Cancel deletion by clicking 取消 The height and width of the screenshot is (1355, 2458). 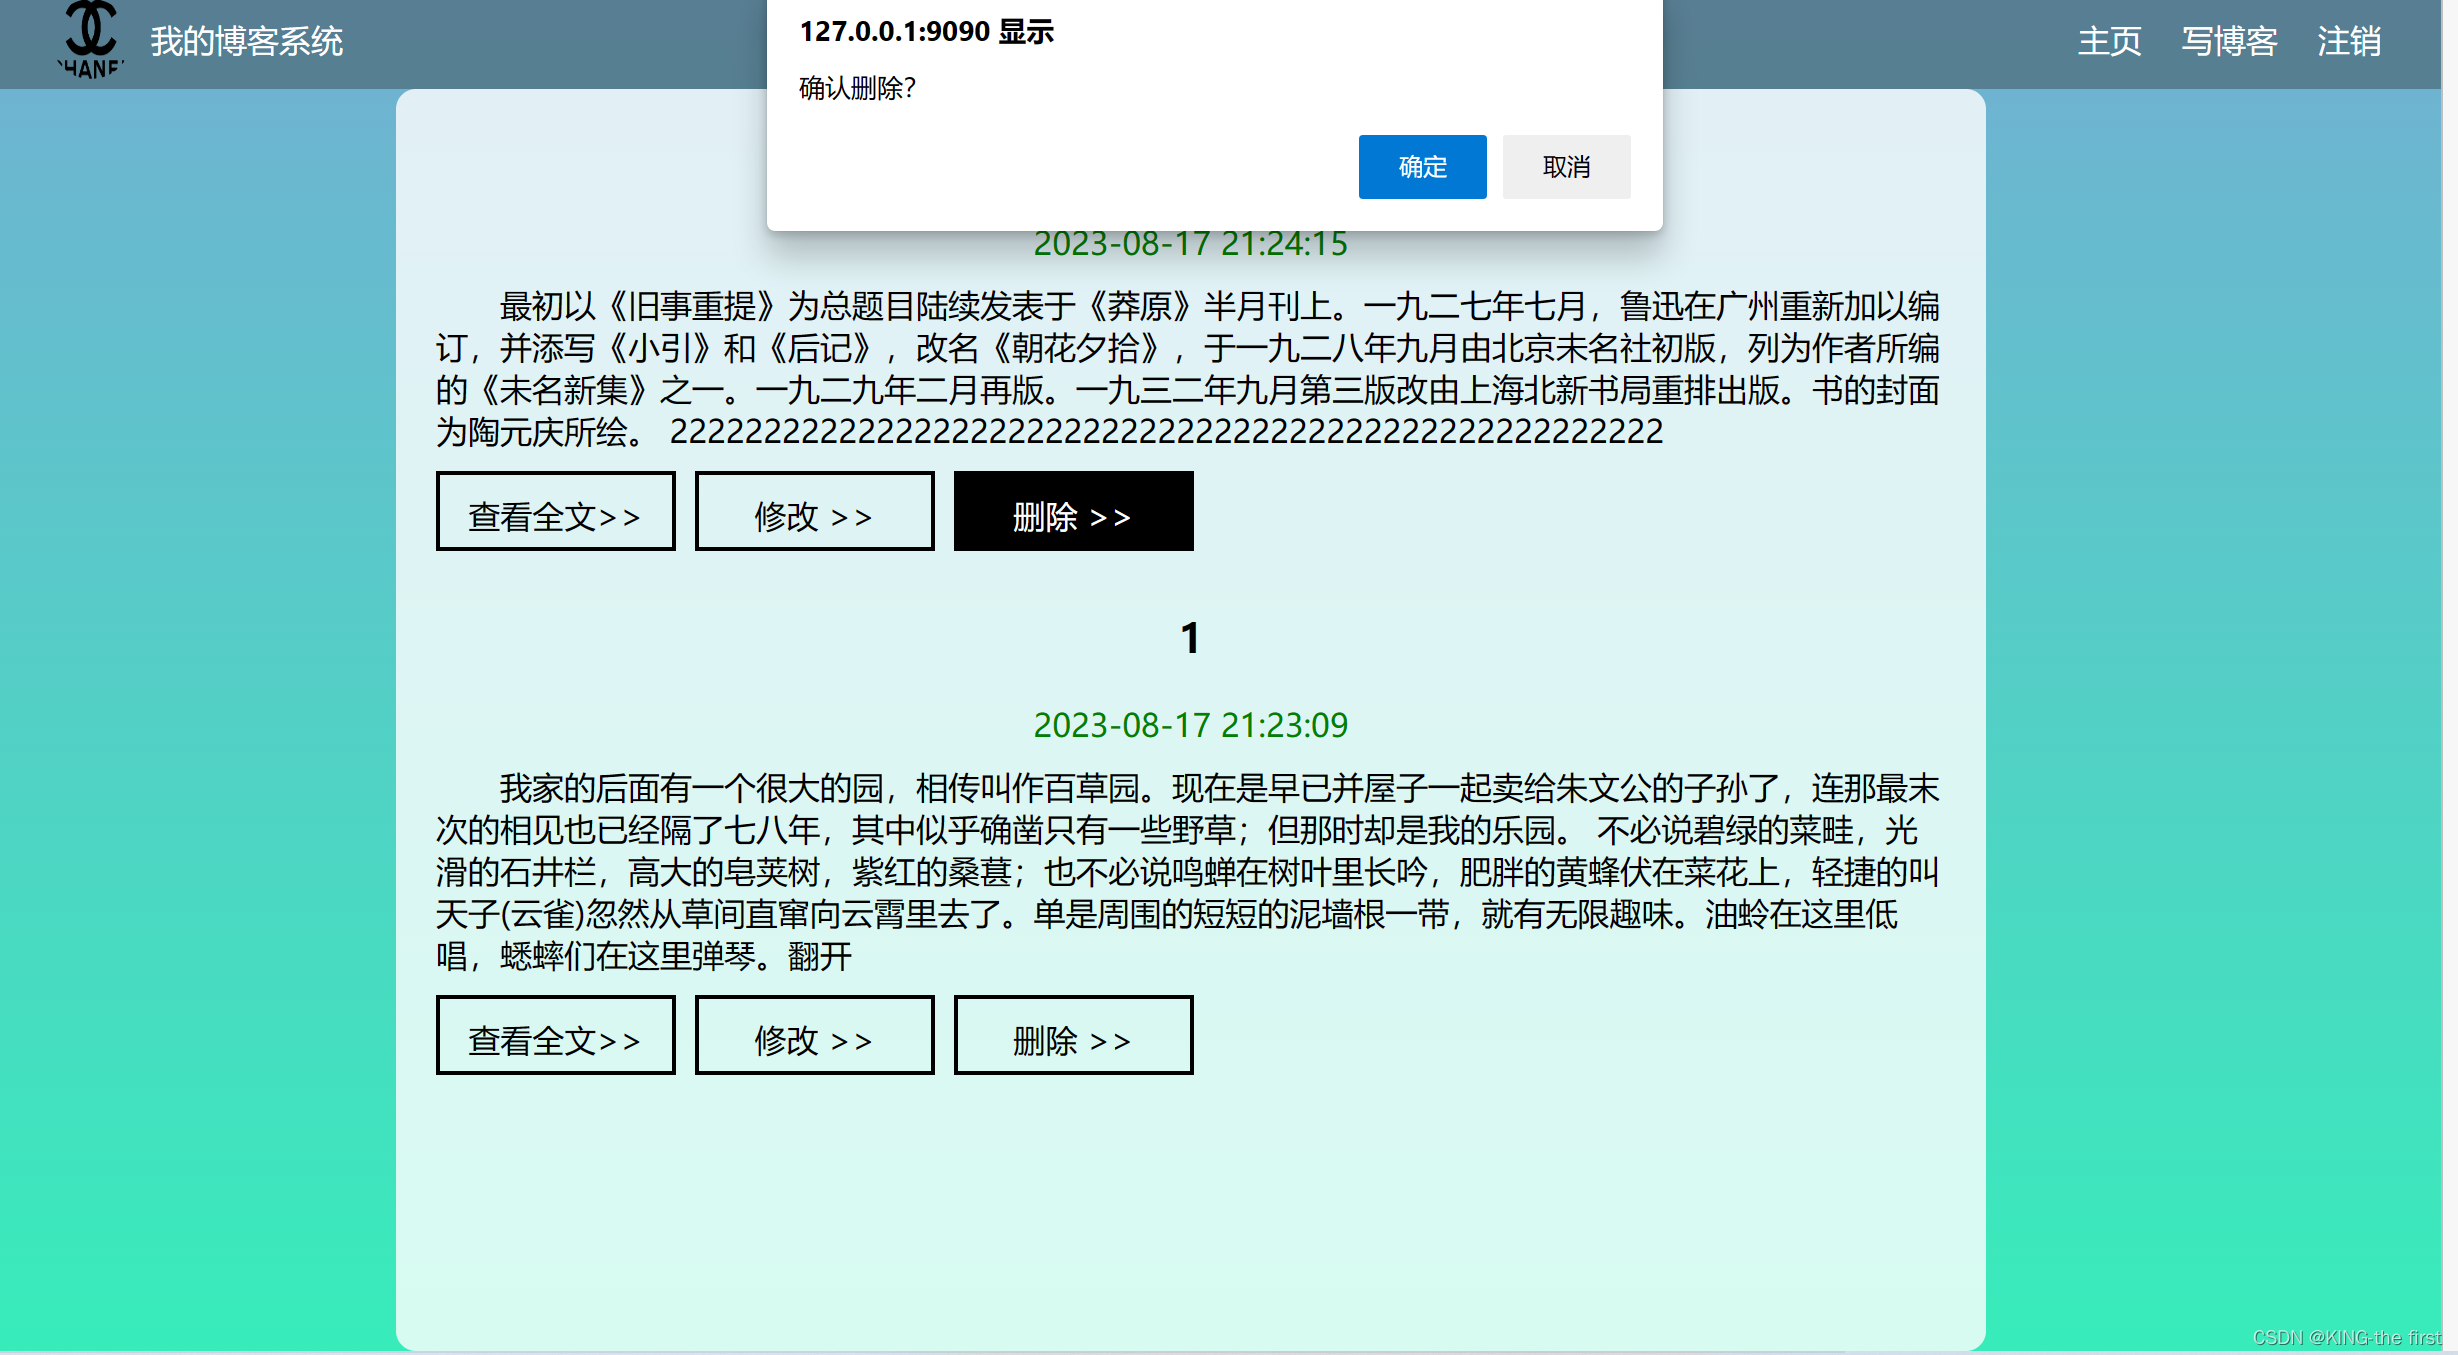tap(1565, 166)
